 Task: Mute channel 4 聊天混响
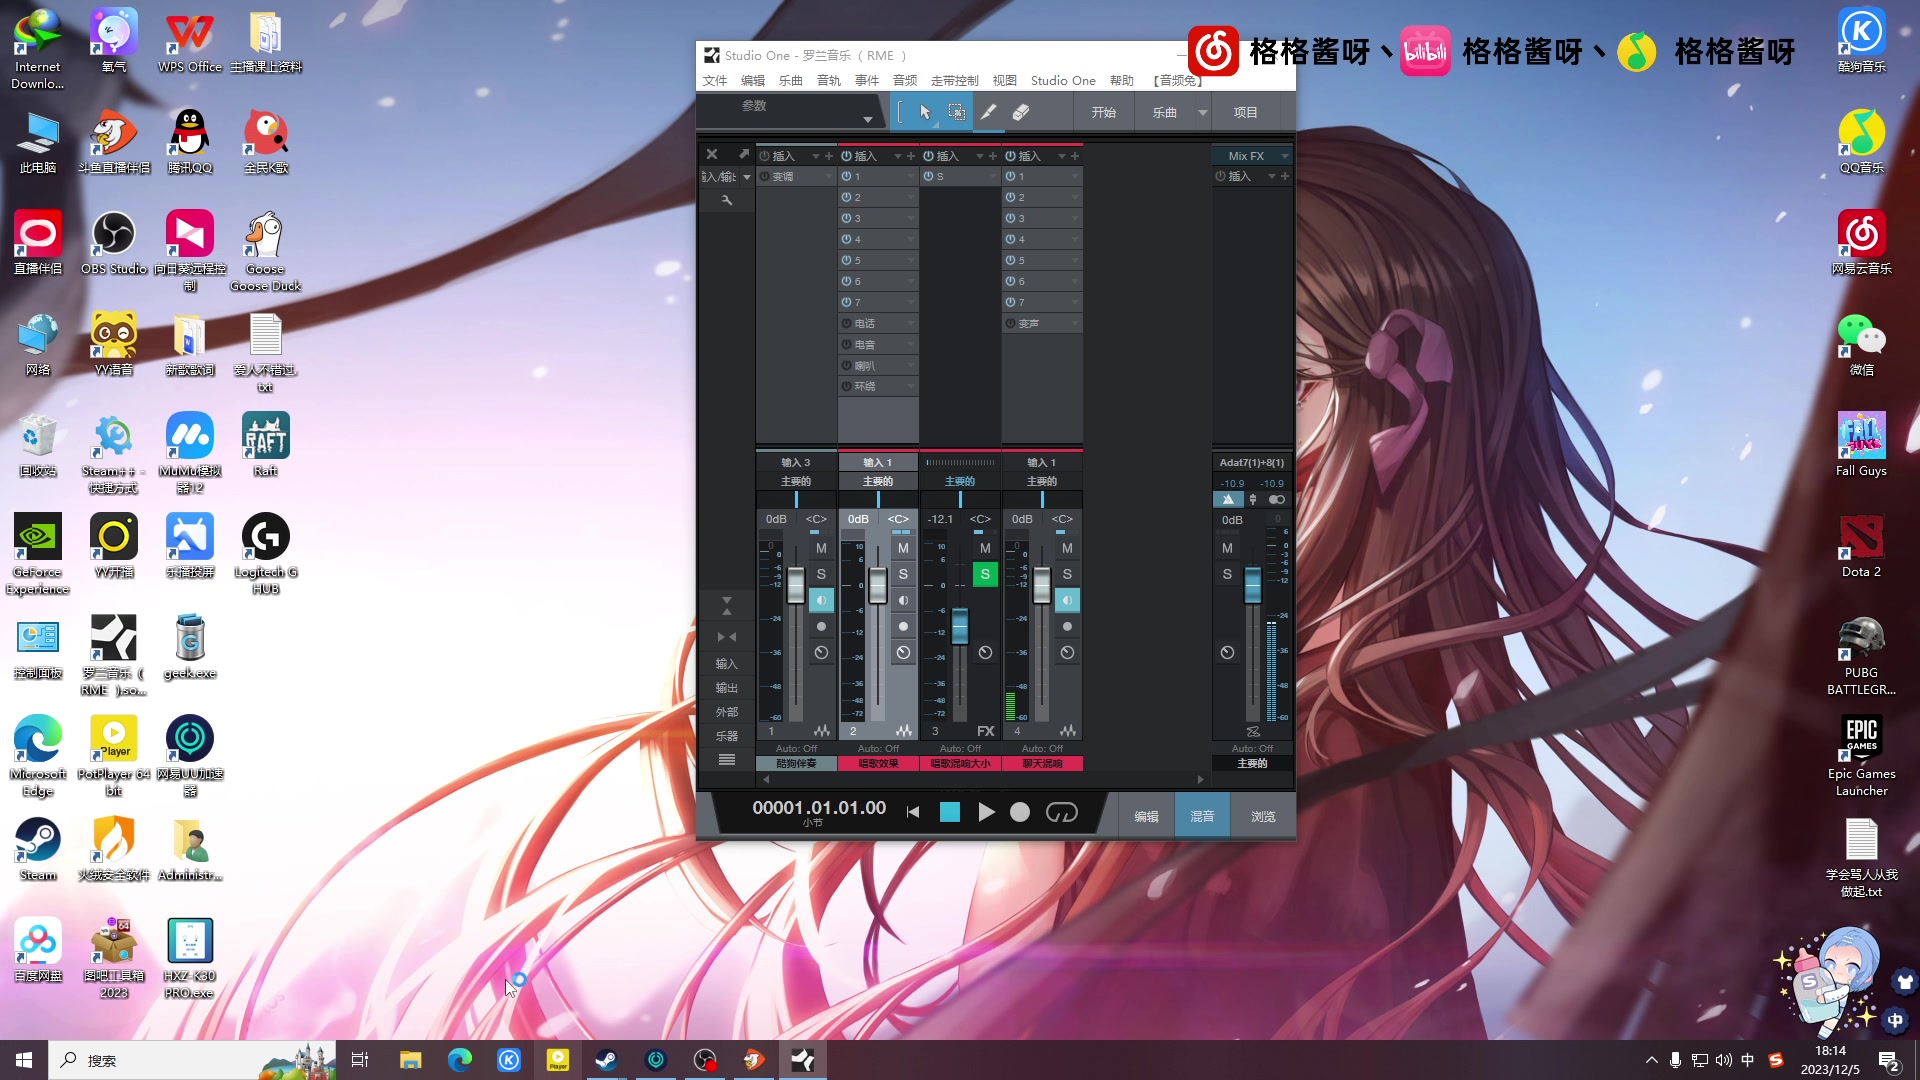[x=1067, y=548]
